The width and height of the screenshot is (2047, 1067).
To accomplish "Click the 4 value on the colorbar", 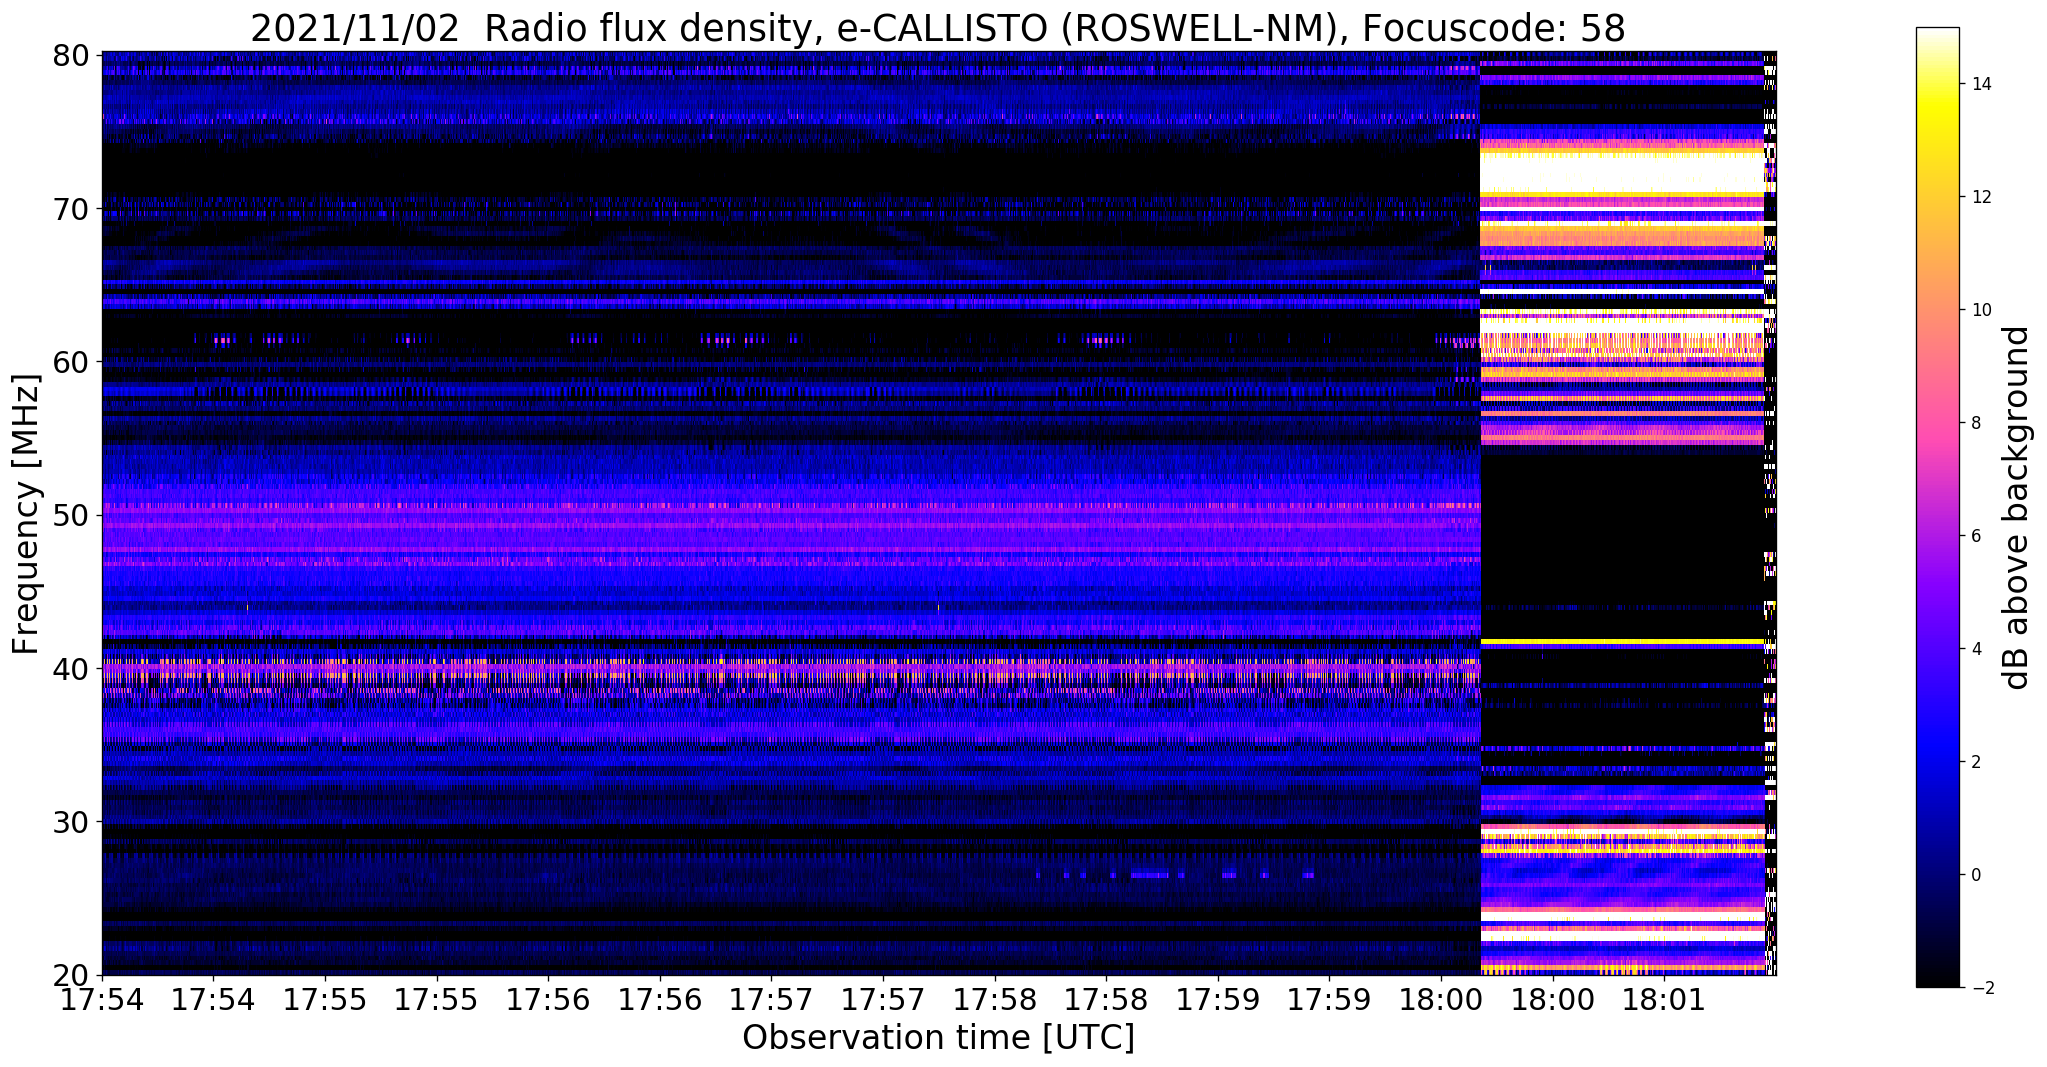I will [x=1975, y=649].
